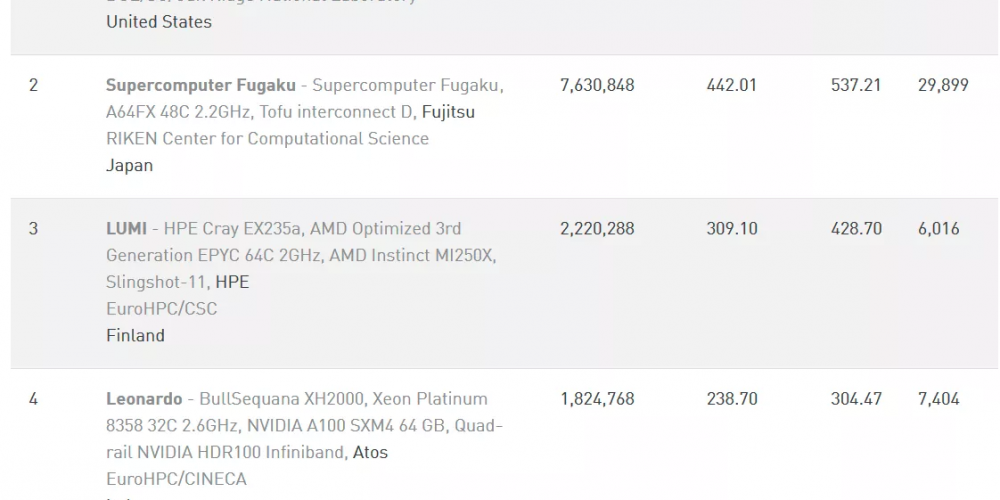The width and height of the screenshot is (1000, 500).
Task: Click the Atos vendor name
Action: coord(371,453)
